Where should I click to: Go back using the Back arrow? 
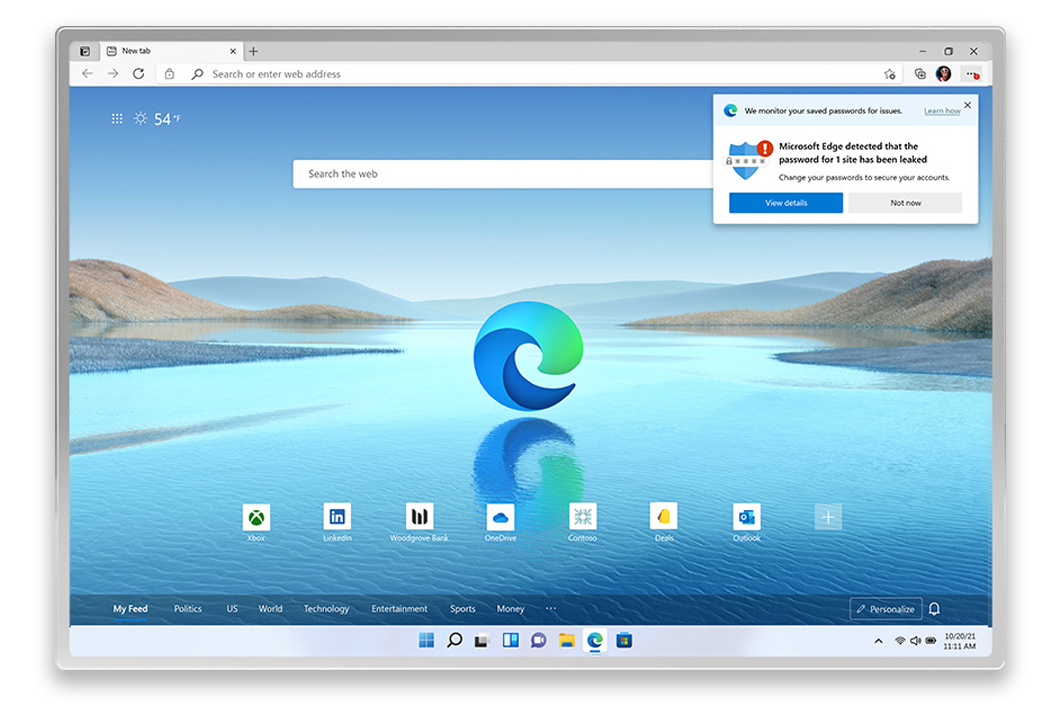[87, 73]
